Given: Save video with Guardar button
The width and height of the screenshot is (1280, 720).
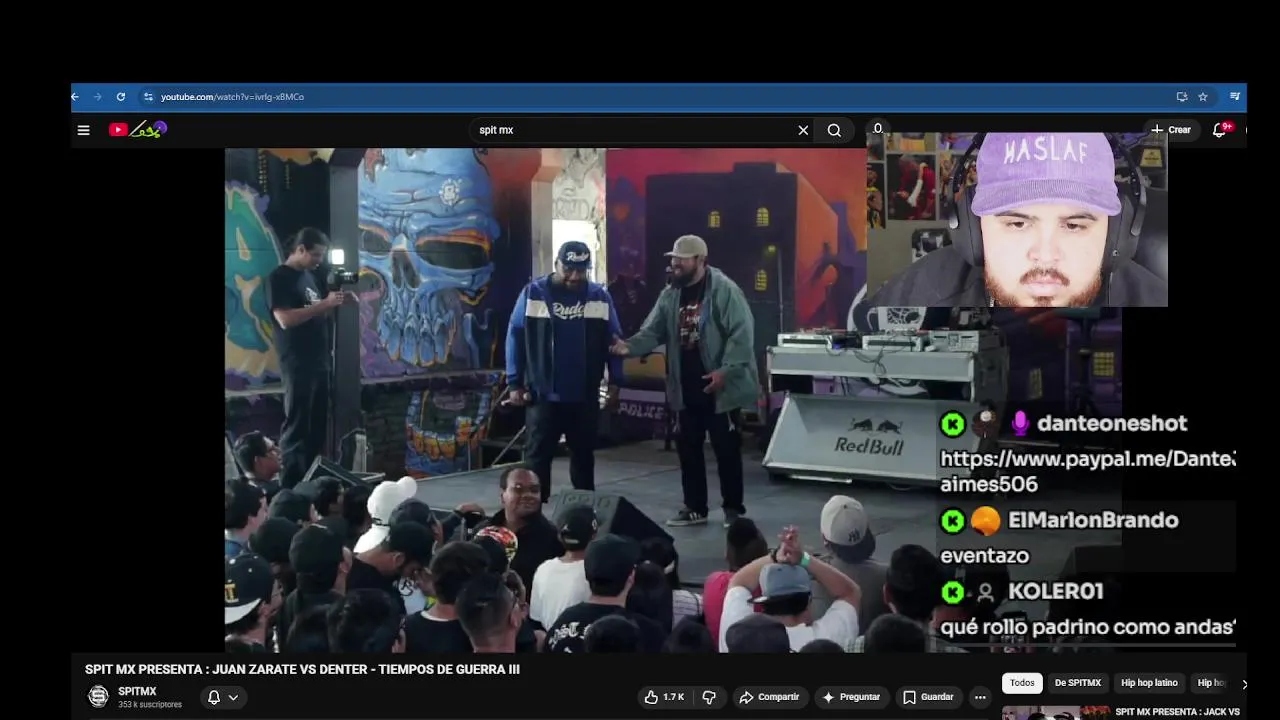Looking at the screenshot, I should tap(928, 697).
